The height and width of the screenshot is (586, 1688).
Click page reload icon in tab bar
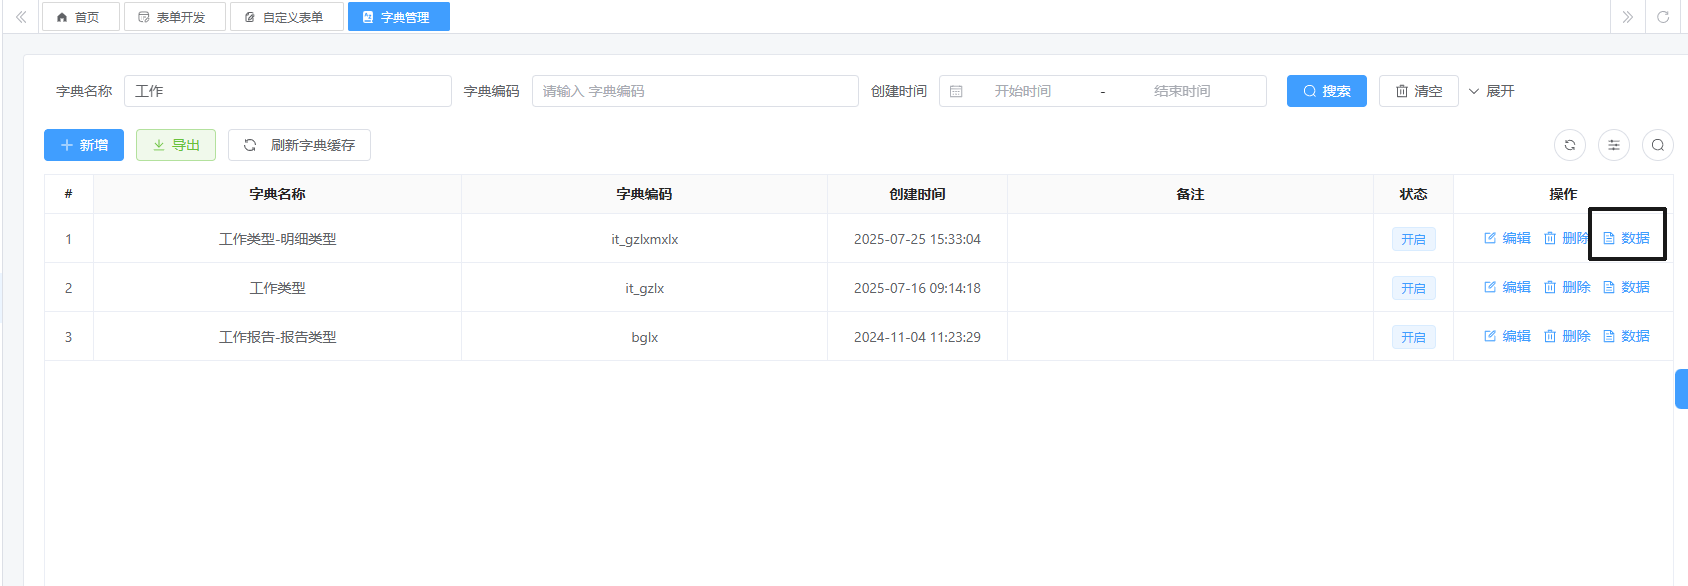[x=1663, y=17]
